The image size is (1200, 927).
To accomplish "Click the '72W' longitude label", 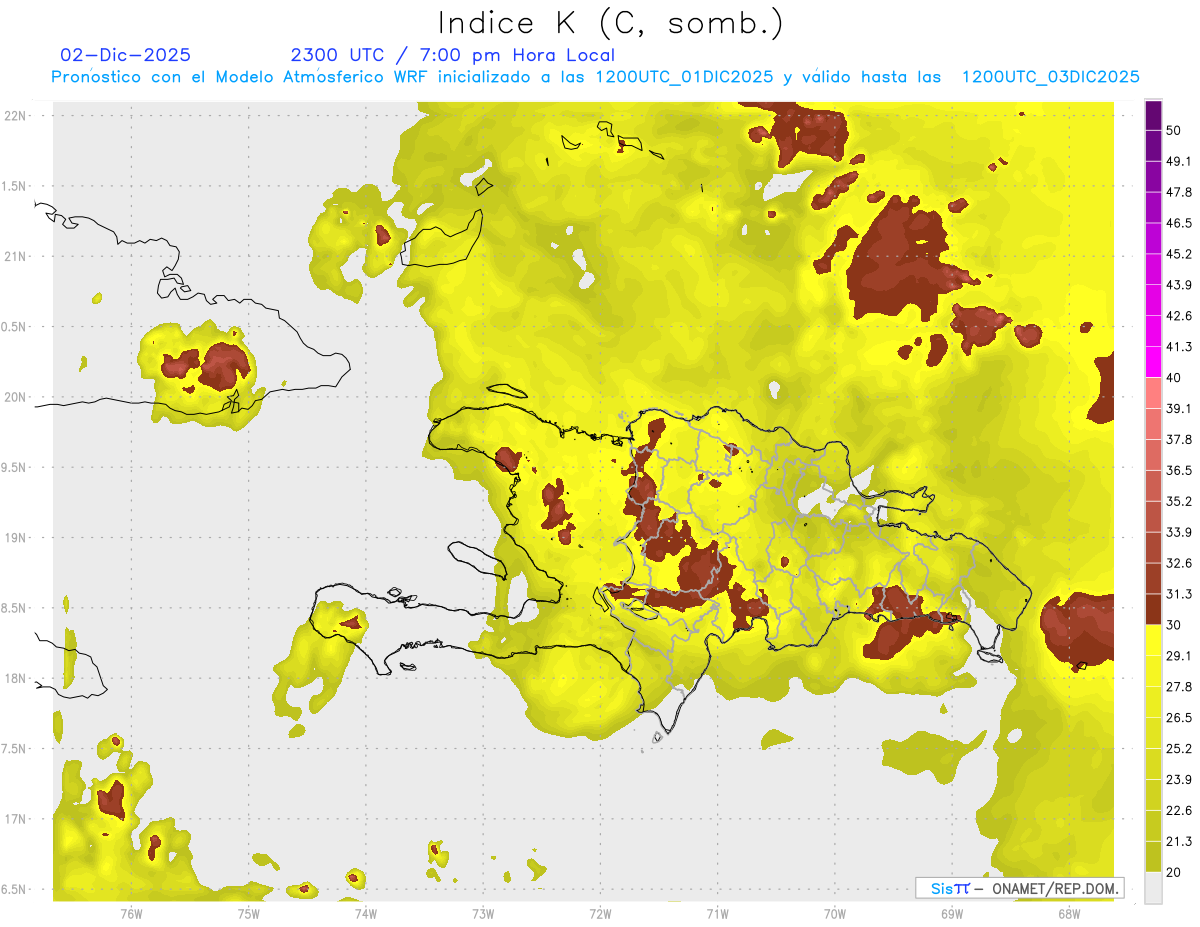I will (601, 914).
